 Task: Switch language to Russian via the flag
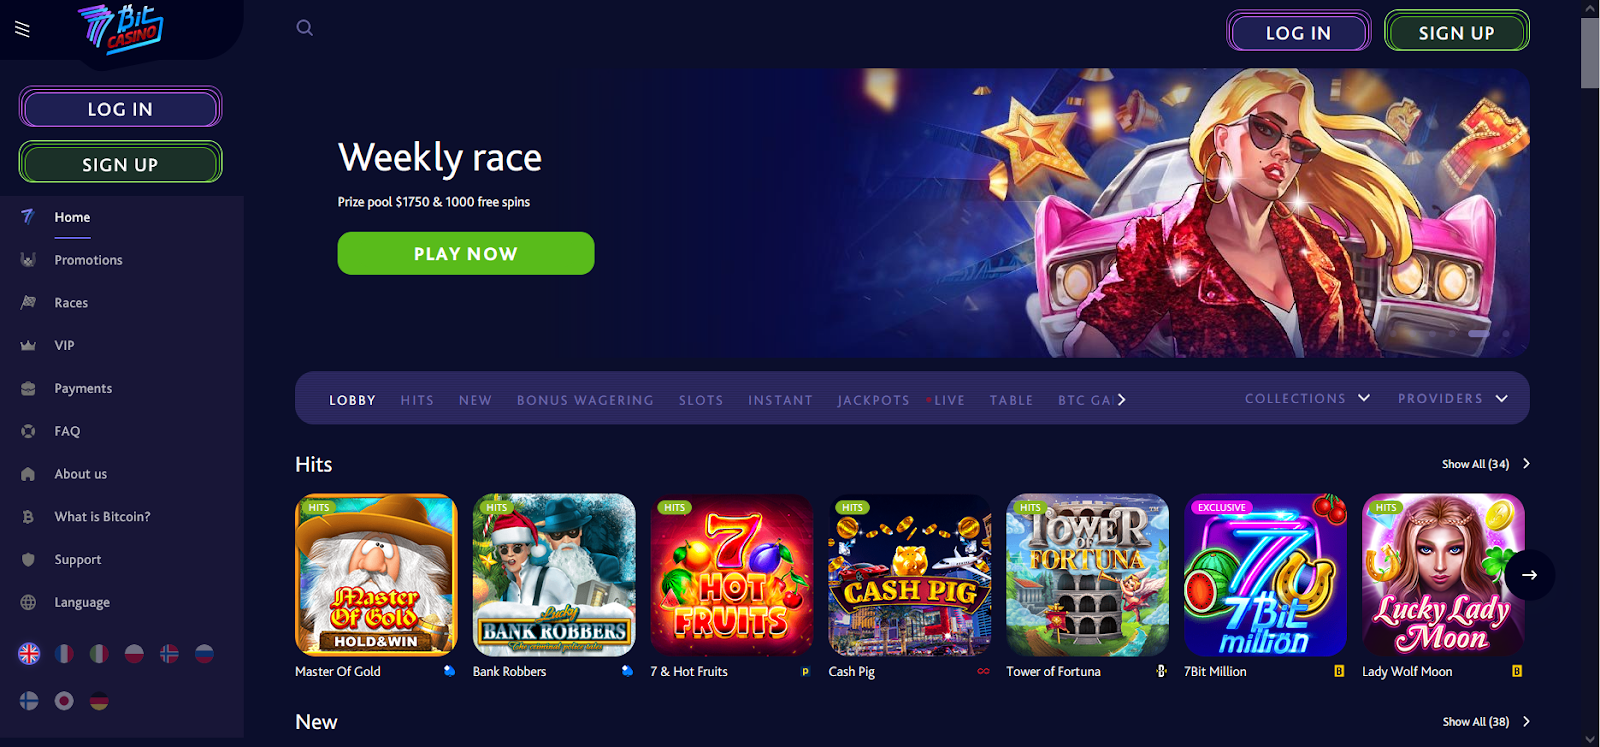[204, 654]
